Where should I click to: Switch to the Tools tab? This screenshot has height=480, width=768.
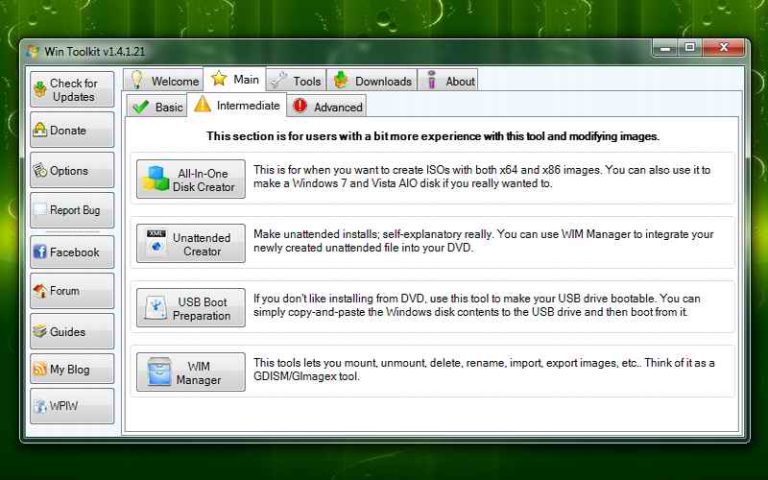click(296, 81)
